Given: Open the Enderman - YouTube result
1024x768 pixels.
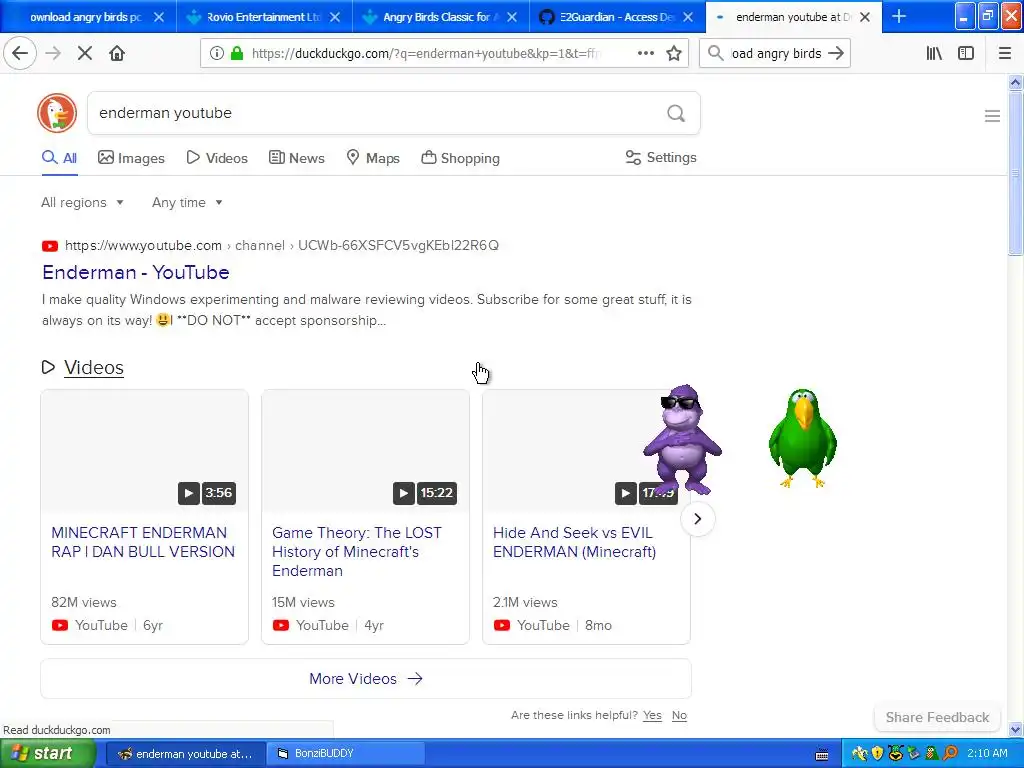Looking at the screenshot, I should 136,272.
